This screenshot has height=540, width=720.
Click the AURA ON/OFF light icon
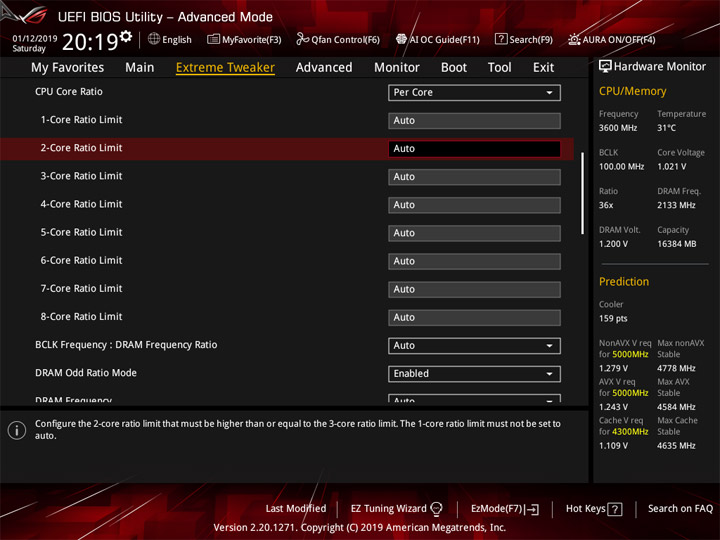[x=574, y=39]
